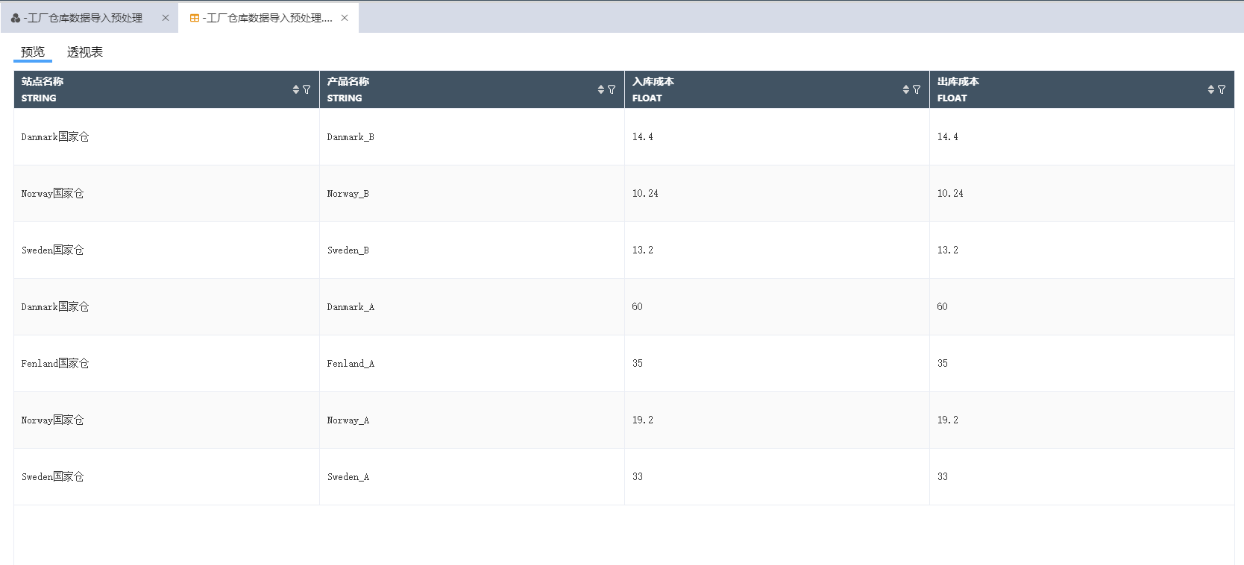This screenshot has height=565, width=1244.
Task: Sort the 入库成本 column
Action: click(x=906, y=90)
